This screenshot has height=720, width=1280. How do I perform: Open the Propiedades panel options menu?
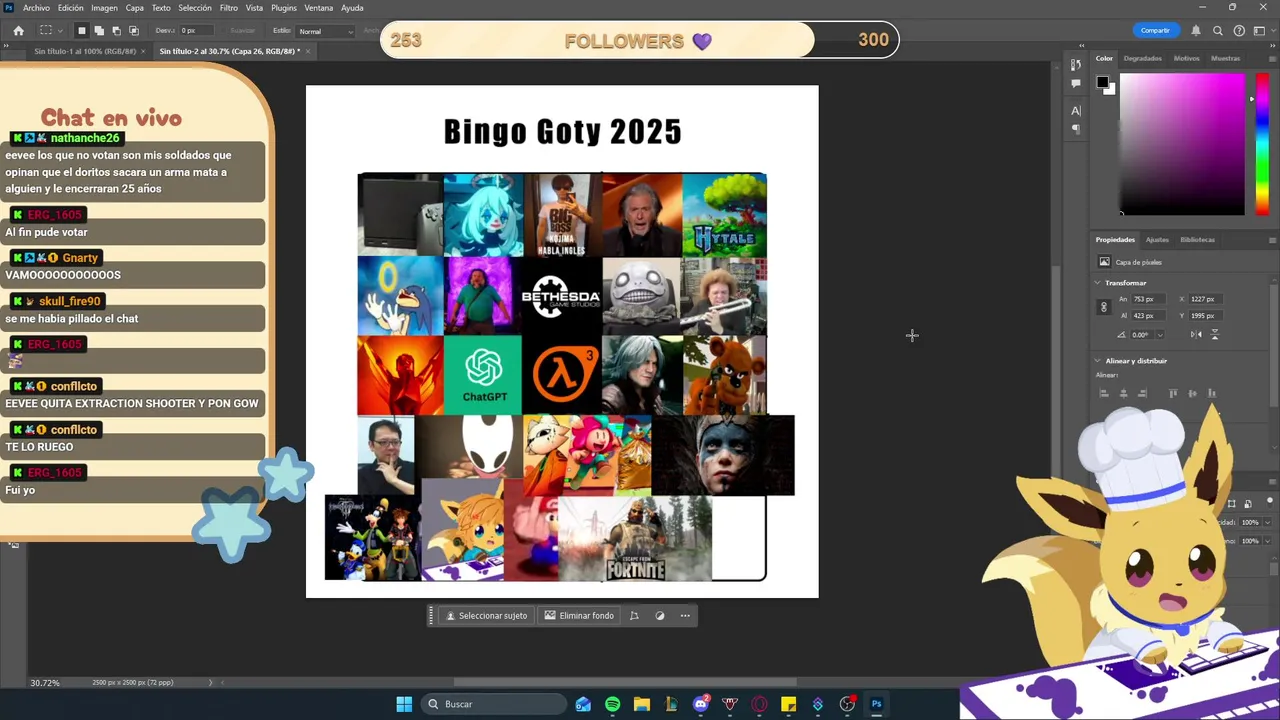coord(1272,240)
